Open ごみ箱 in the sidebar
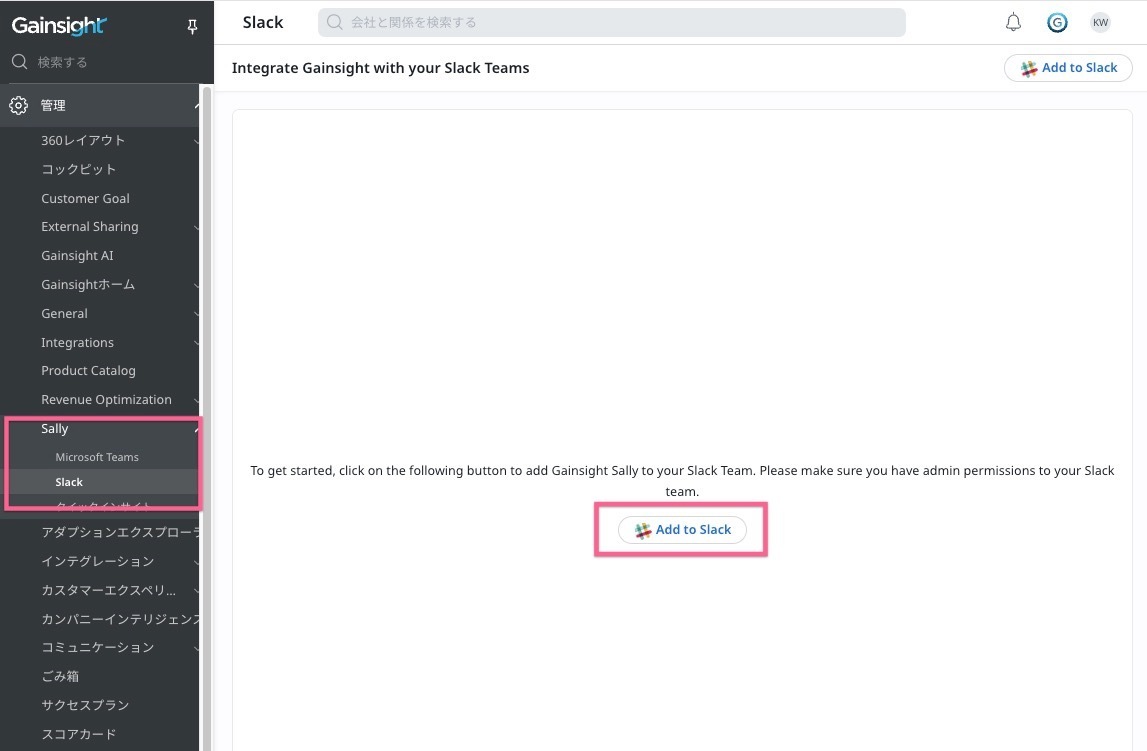The width and height of the screenshot is (1147, 751). point(60,676)
